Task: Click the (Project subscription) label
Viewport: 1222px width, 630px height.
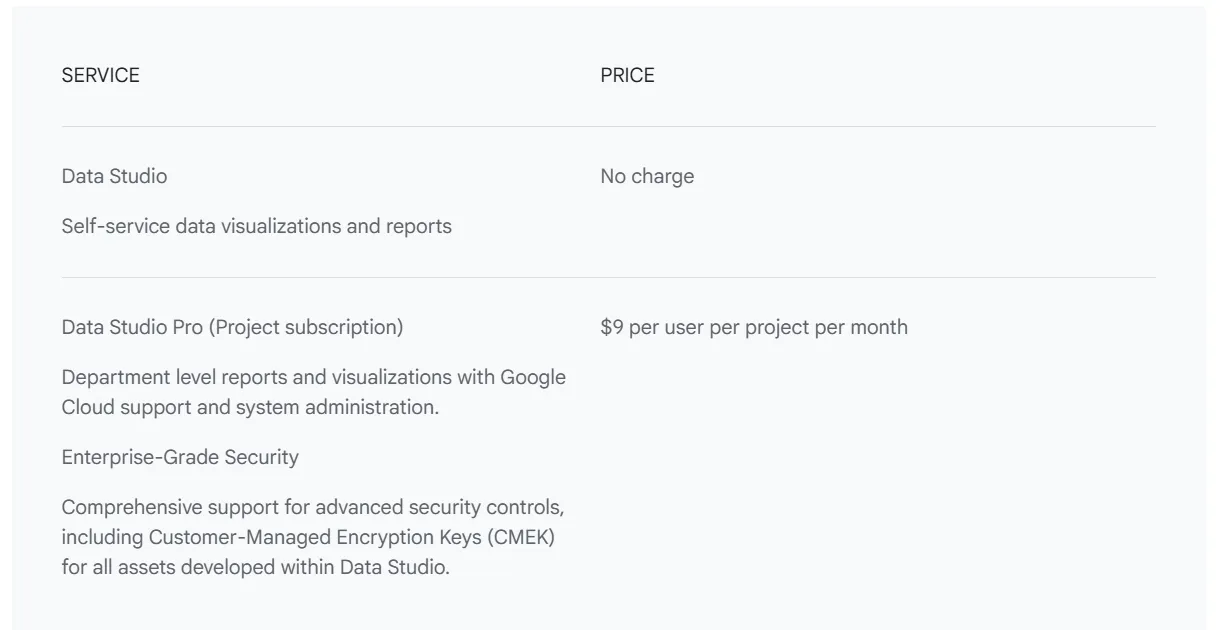Action: (x=306, y=328)
